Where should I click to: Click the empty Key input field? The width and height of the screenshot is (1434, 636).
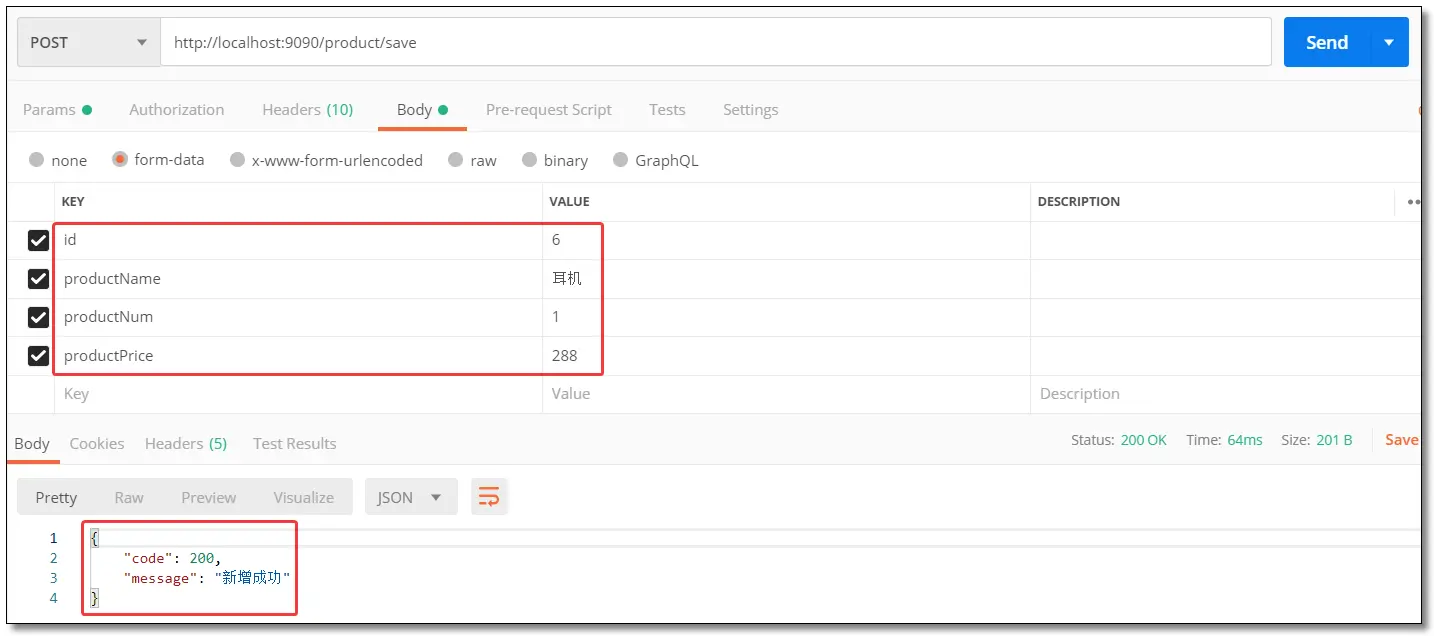point(298,394)
